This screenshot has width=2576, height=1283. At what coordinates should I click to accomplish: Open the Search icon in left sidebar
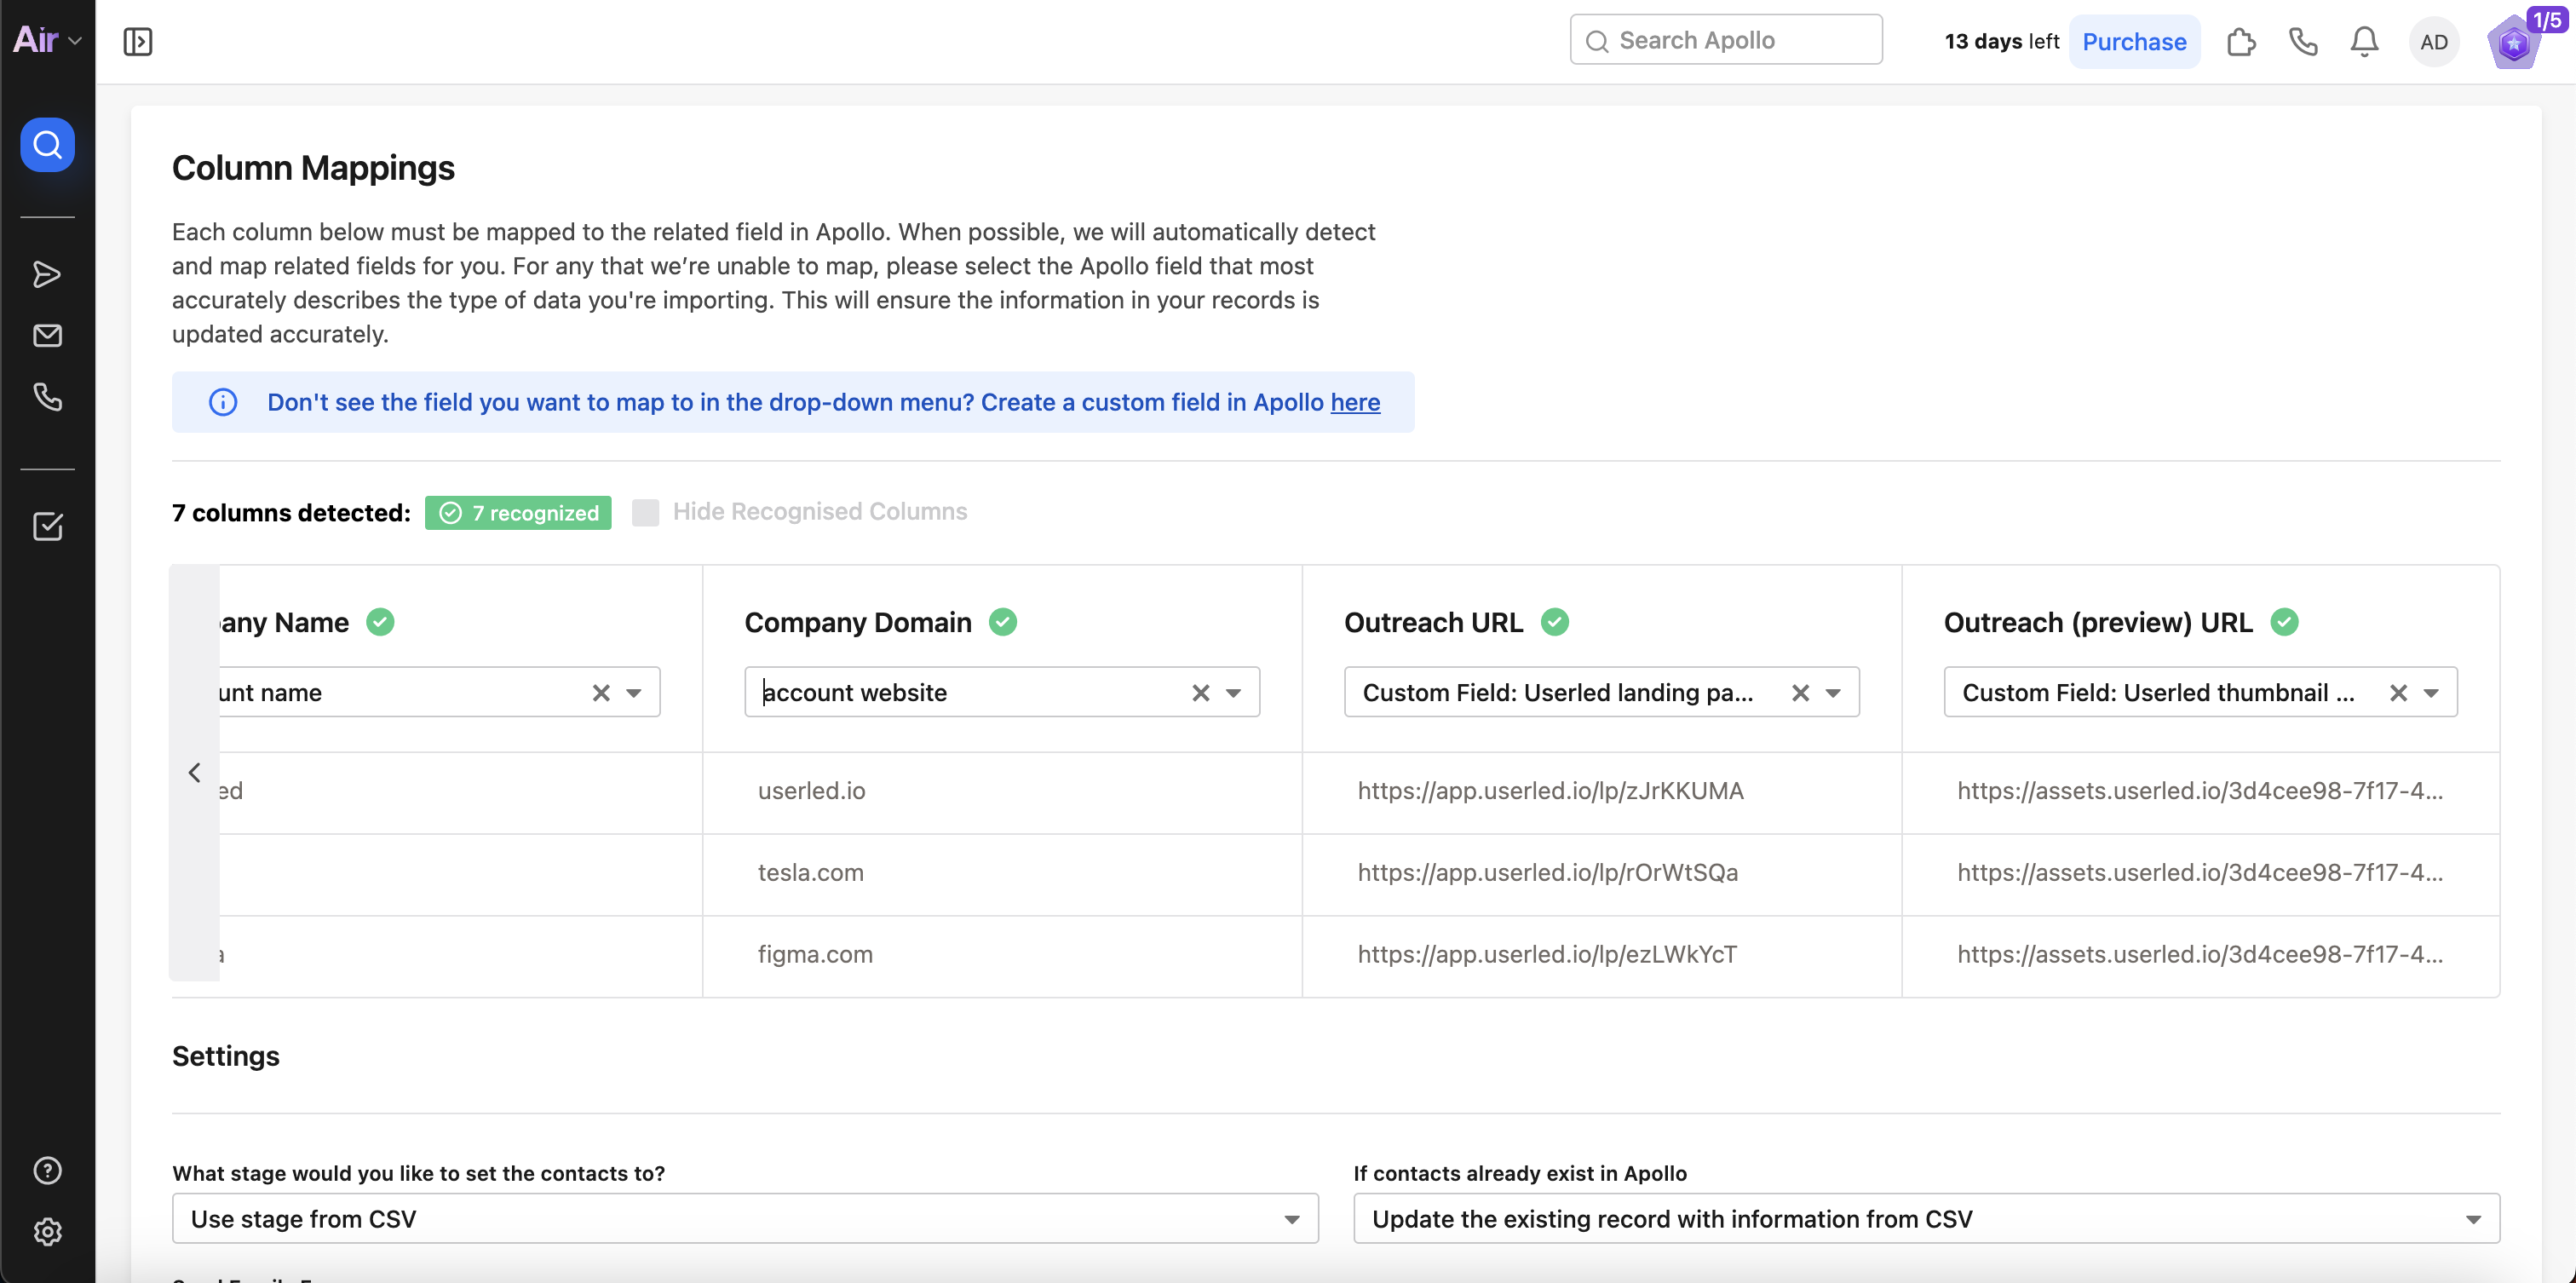pyautogui.click(x=47, y=145)
